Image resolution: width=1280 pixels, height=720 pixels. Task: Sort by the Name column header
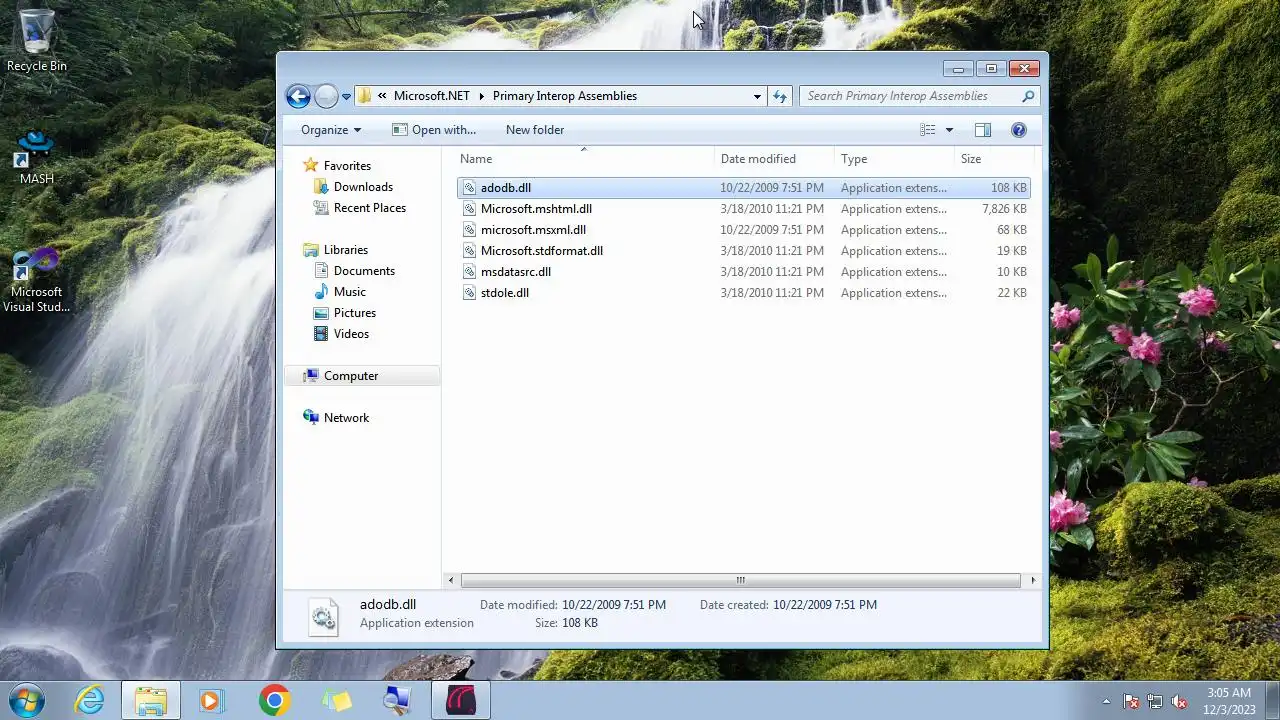[585, 159]
